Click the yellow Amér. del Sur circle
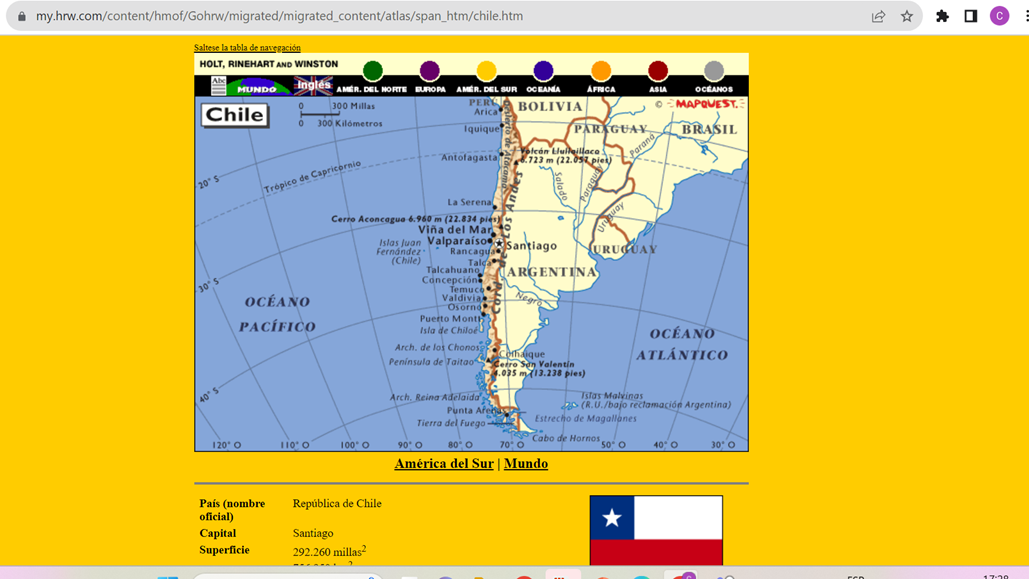 485,71
